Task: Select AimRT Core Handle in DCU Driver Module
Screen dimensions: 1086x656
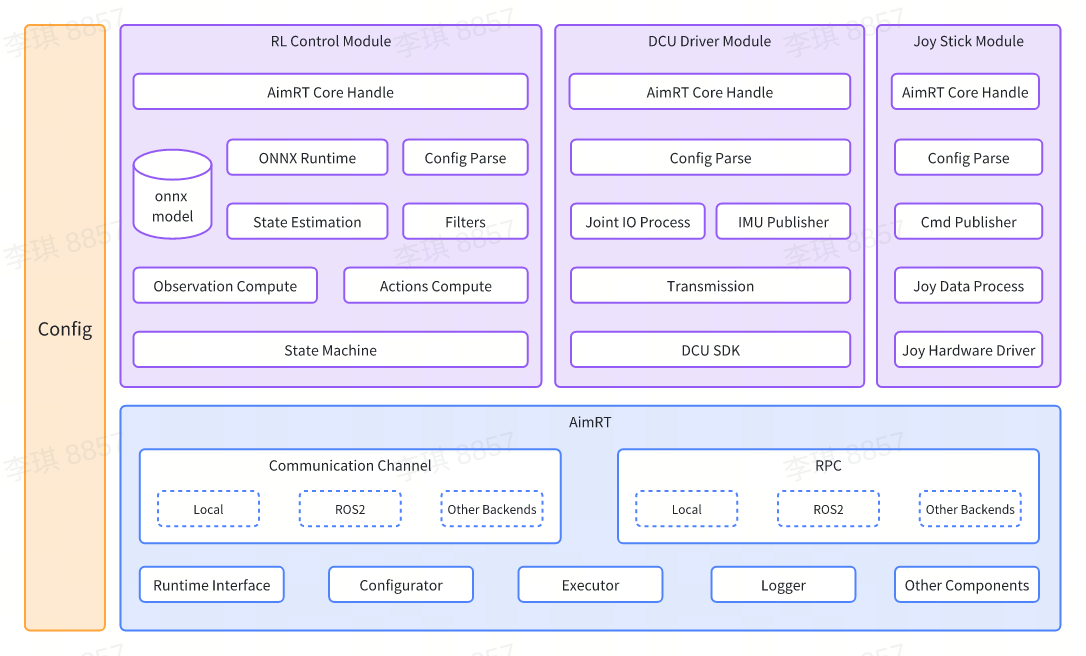Action: click(x=710, y=92)
